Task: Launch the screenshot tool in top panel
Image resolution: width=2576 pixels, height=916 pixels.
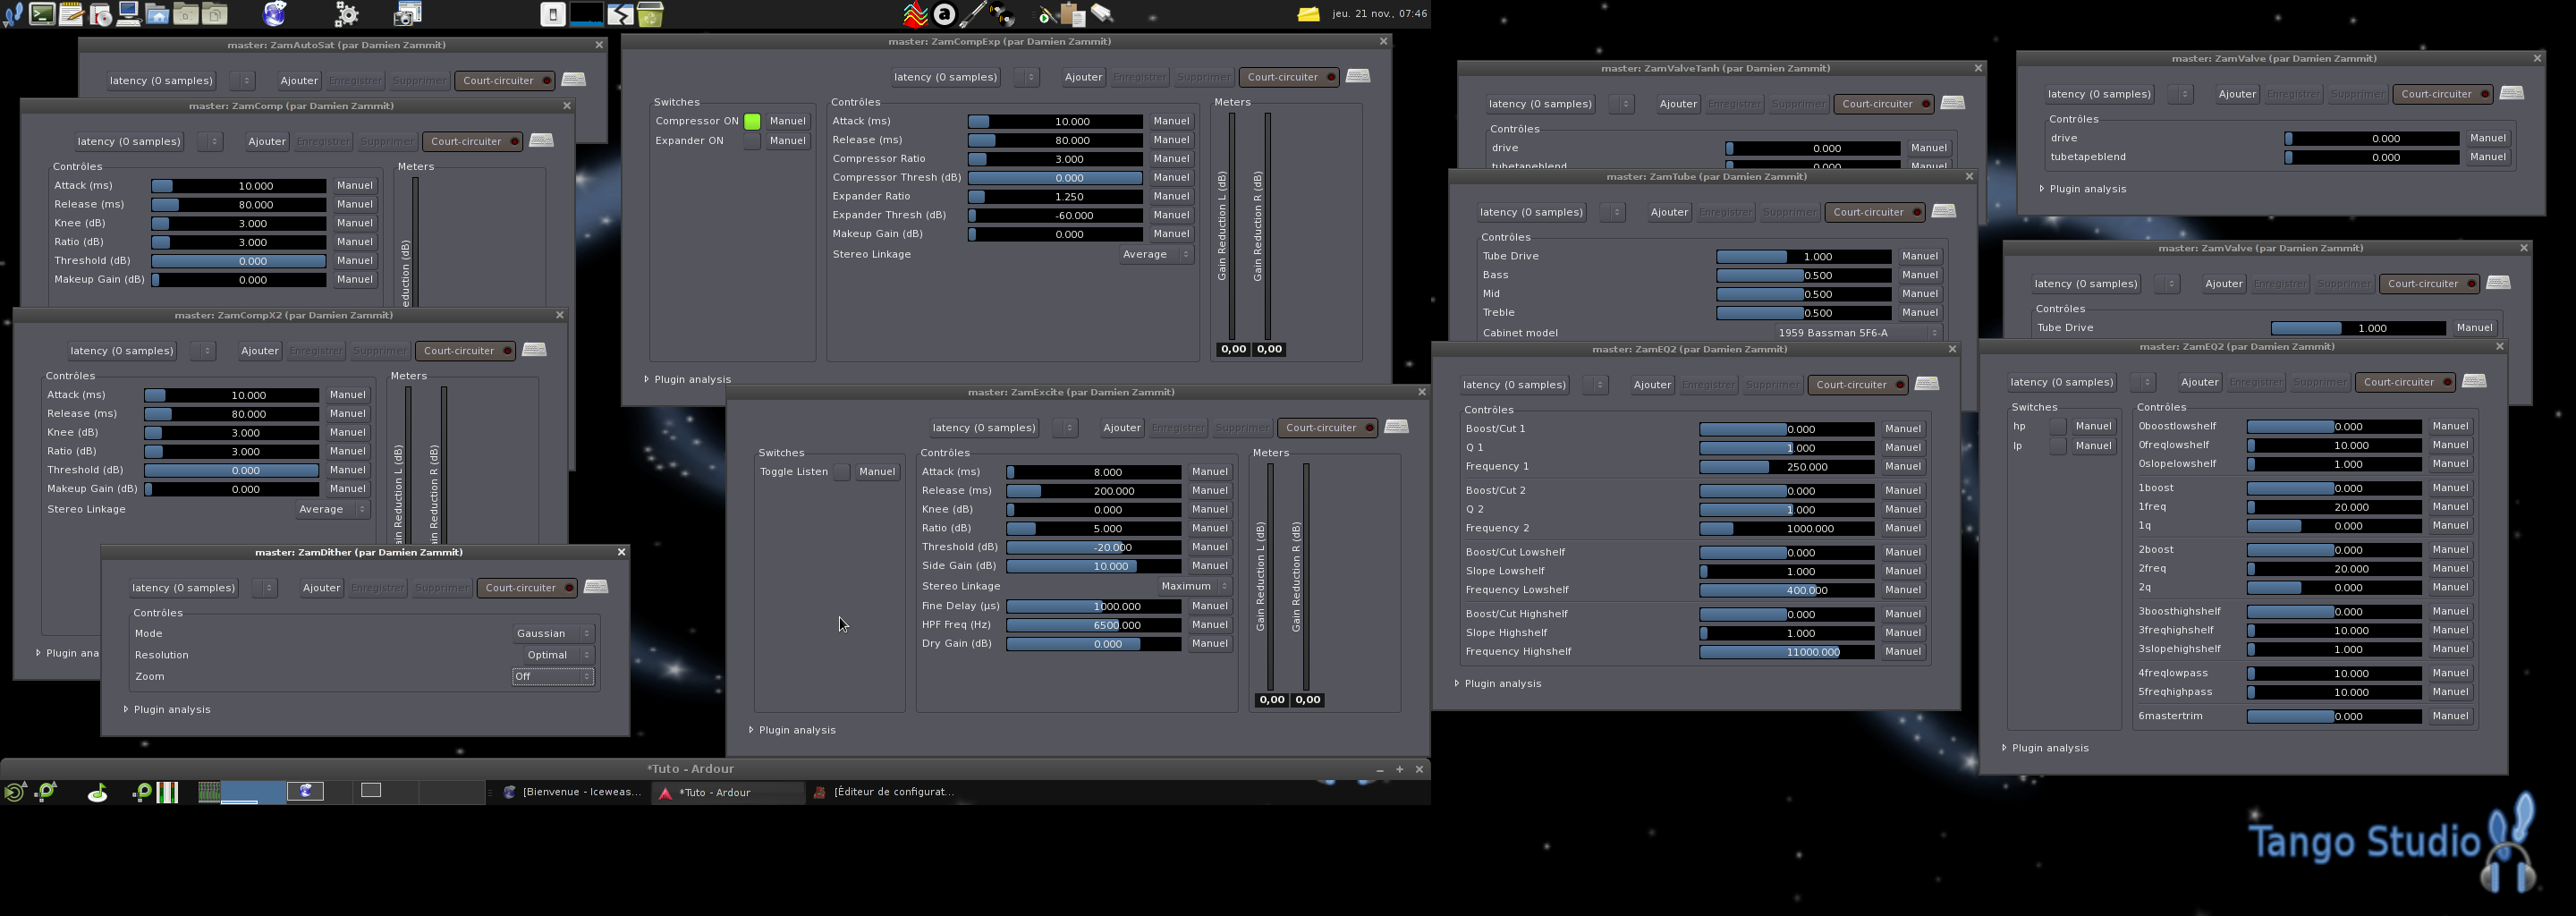Action: pyautogui.click(x=407, y=14)
